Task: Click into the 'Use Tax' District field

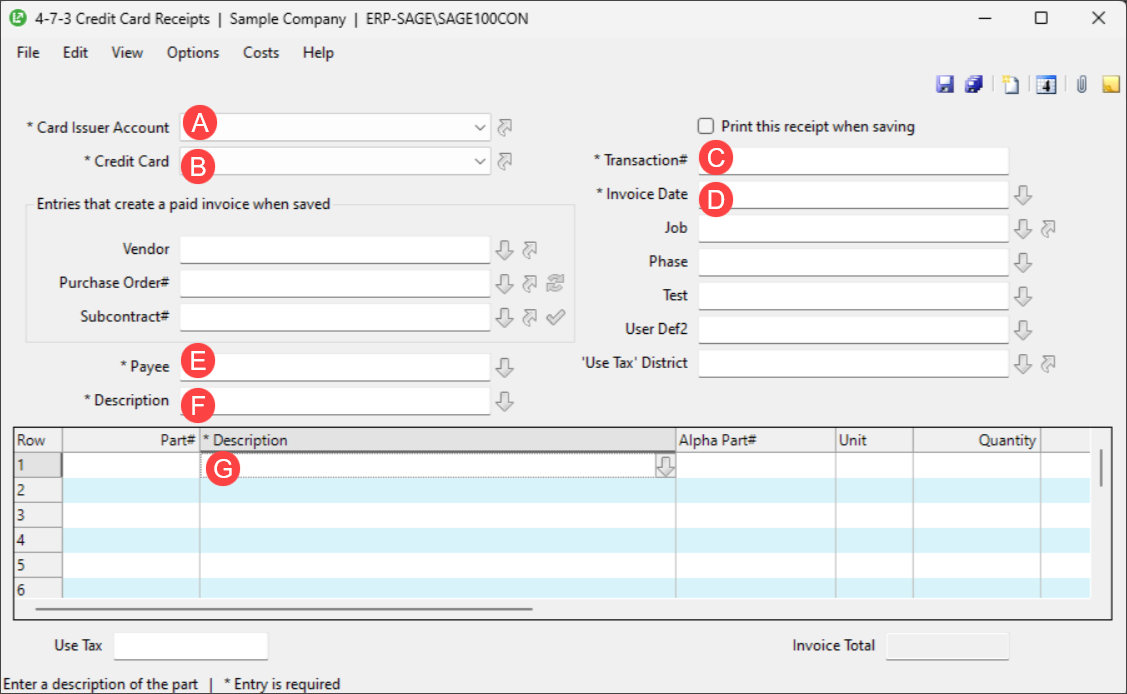Action: coord(853,363)
